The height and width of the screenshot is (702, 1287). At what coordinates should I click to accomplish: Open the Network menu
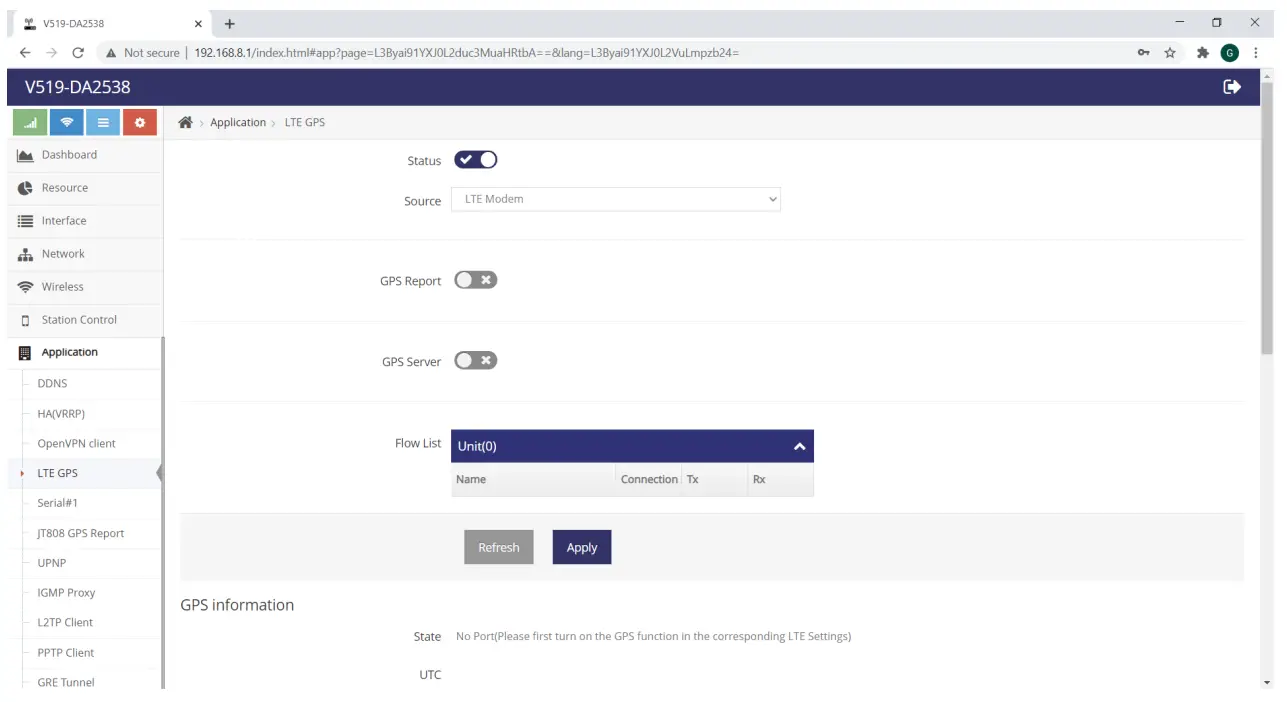pos(85,254)
